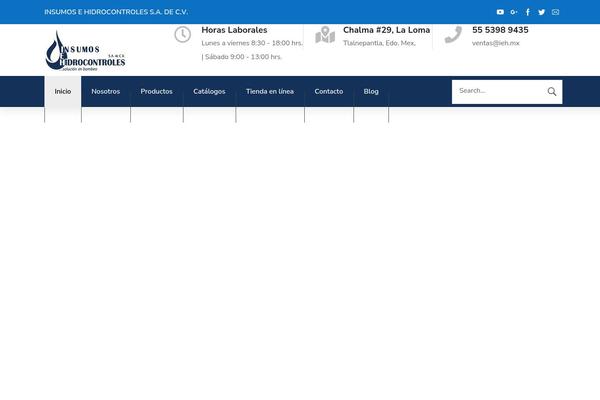Go to the Inicio menu item
Screen dimensions: 600x400
(63, 91)
